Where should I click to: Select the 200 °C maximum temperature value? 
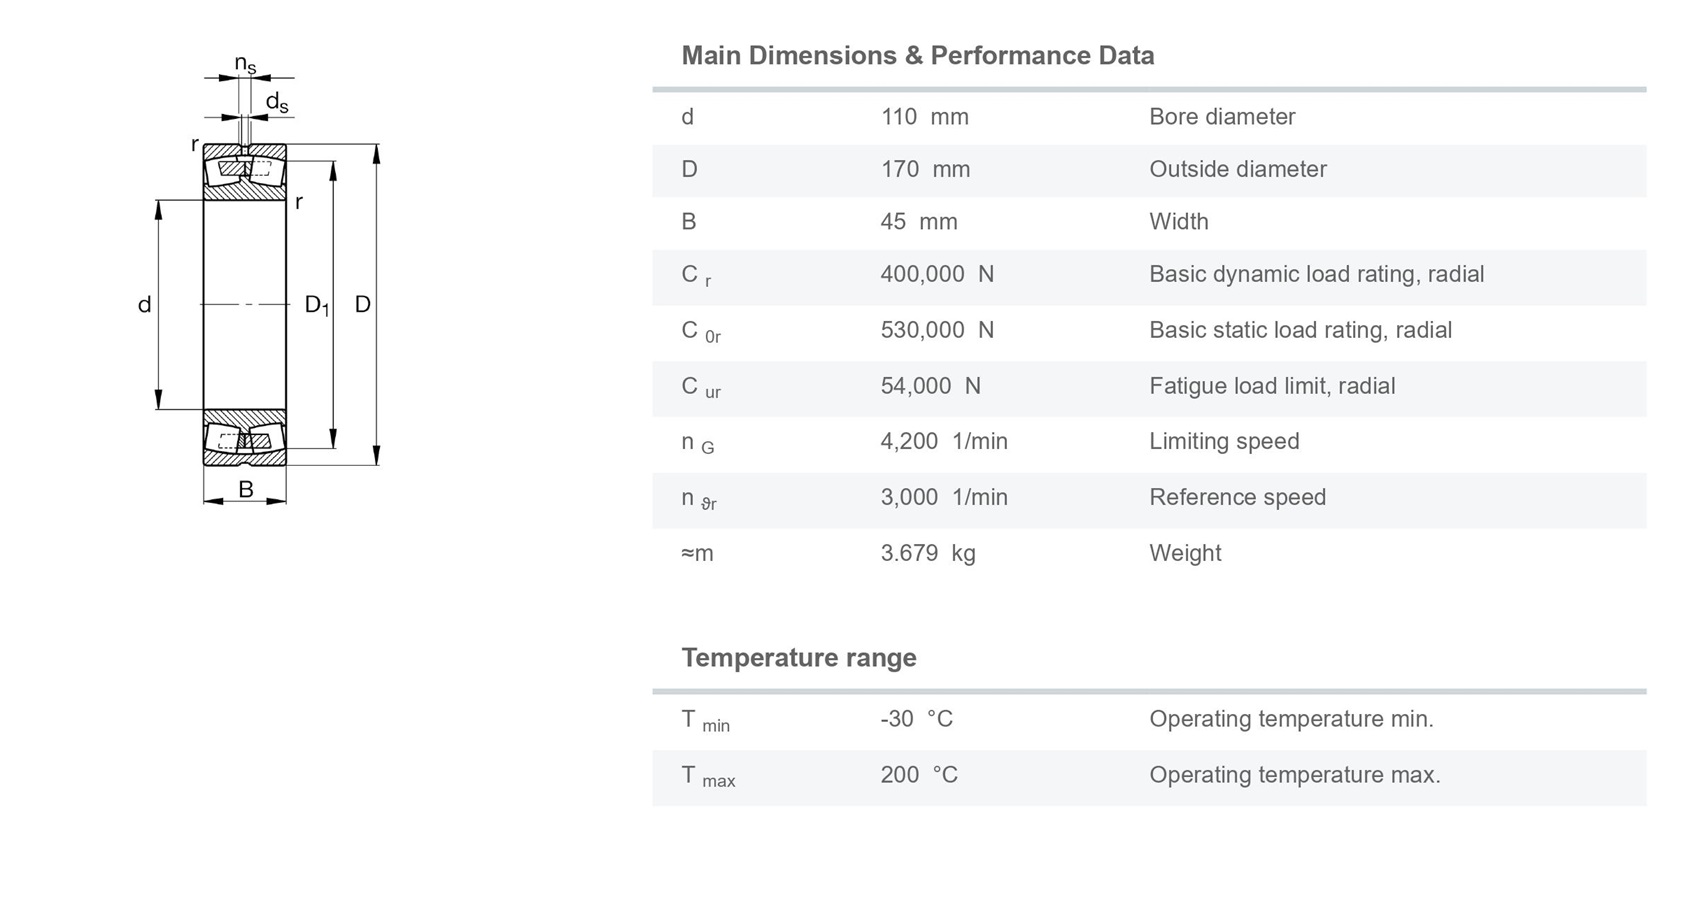coord(918,775)
